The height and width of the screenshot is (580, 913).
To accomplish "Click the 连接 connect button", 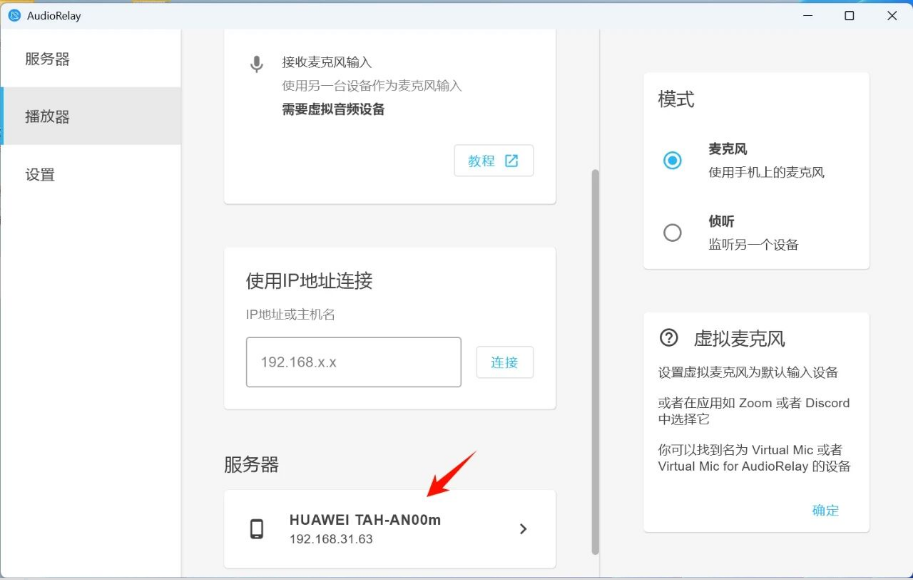I will (504, 362).
